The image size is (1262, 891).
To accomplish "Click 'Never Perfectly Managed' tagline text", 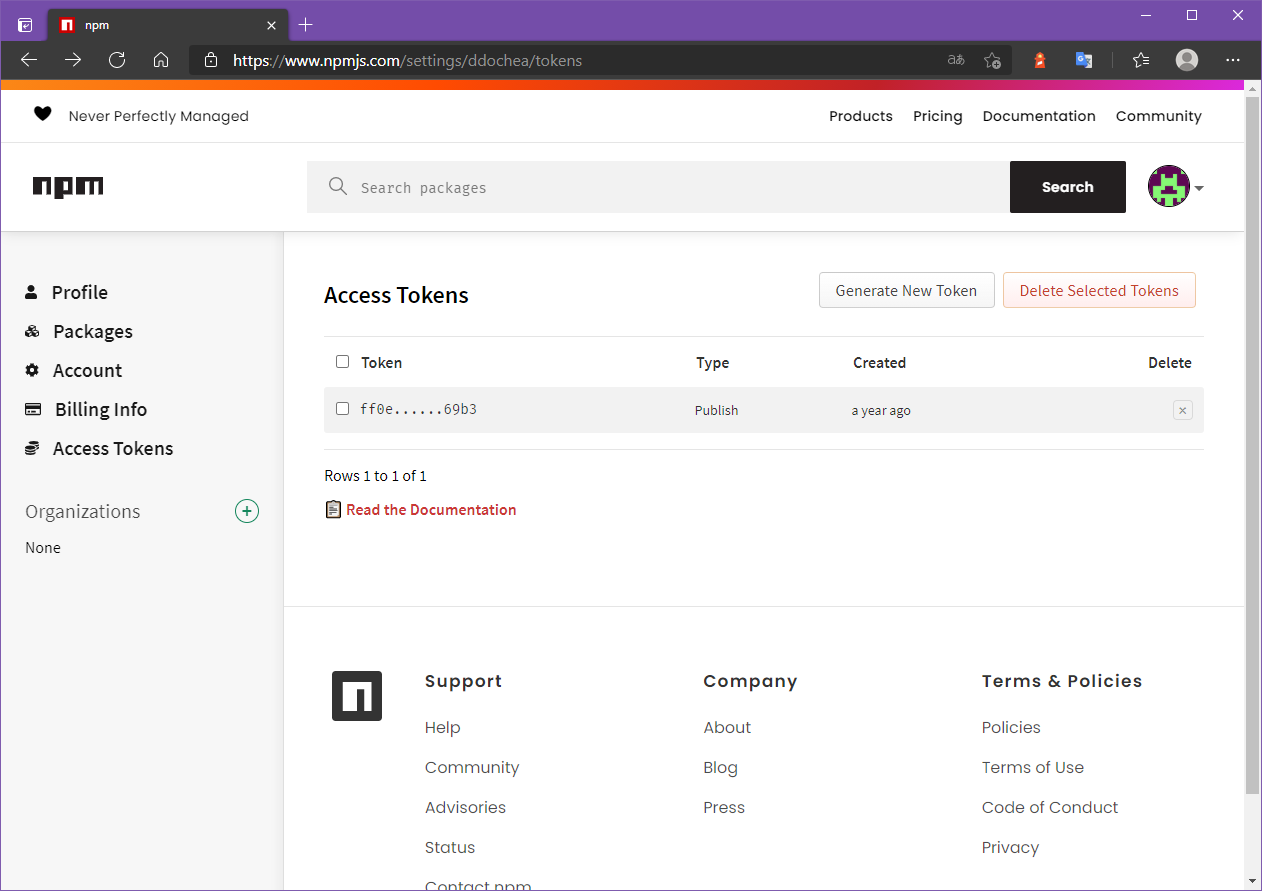I will point(158,116).
